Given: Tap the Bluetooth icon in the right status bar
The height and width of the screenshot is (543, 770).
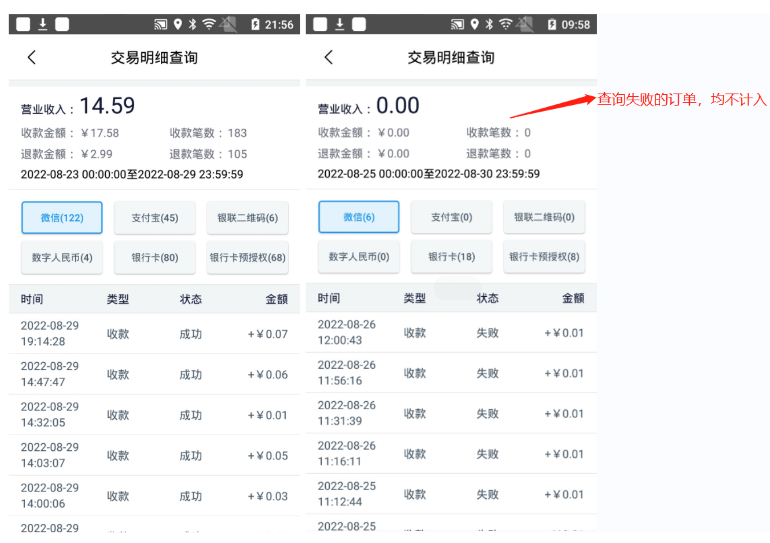Looking at the screenshot, I should (489, 24).
